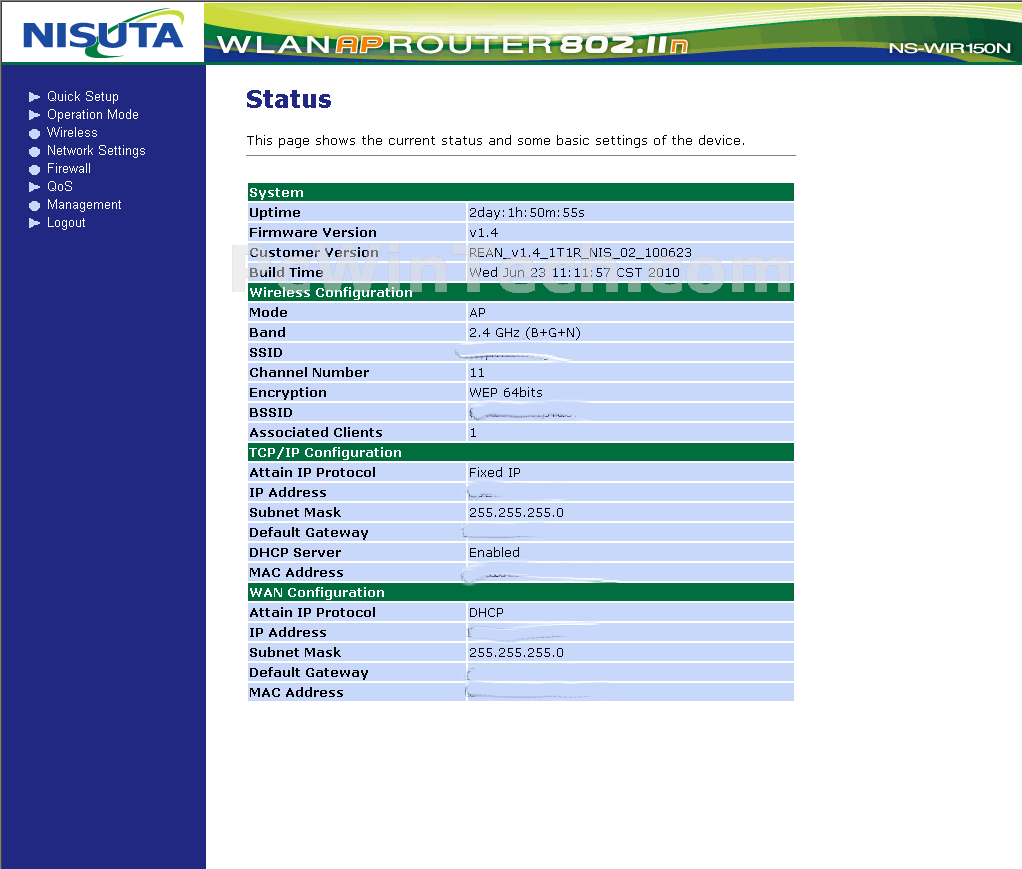This screenshot has width=1022, height=869.
Task: Click the Uptime label
Action: [274, 213]
